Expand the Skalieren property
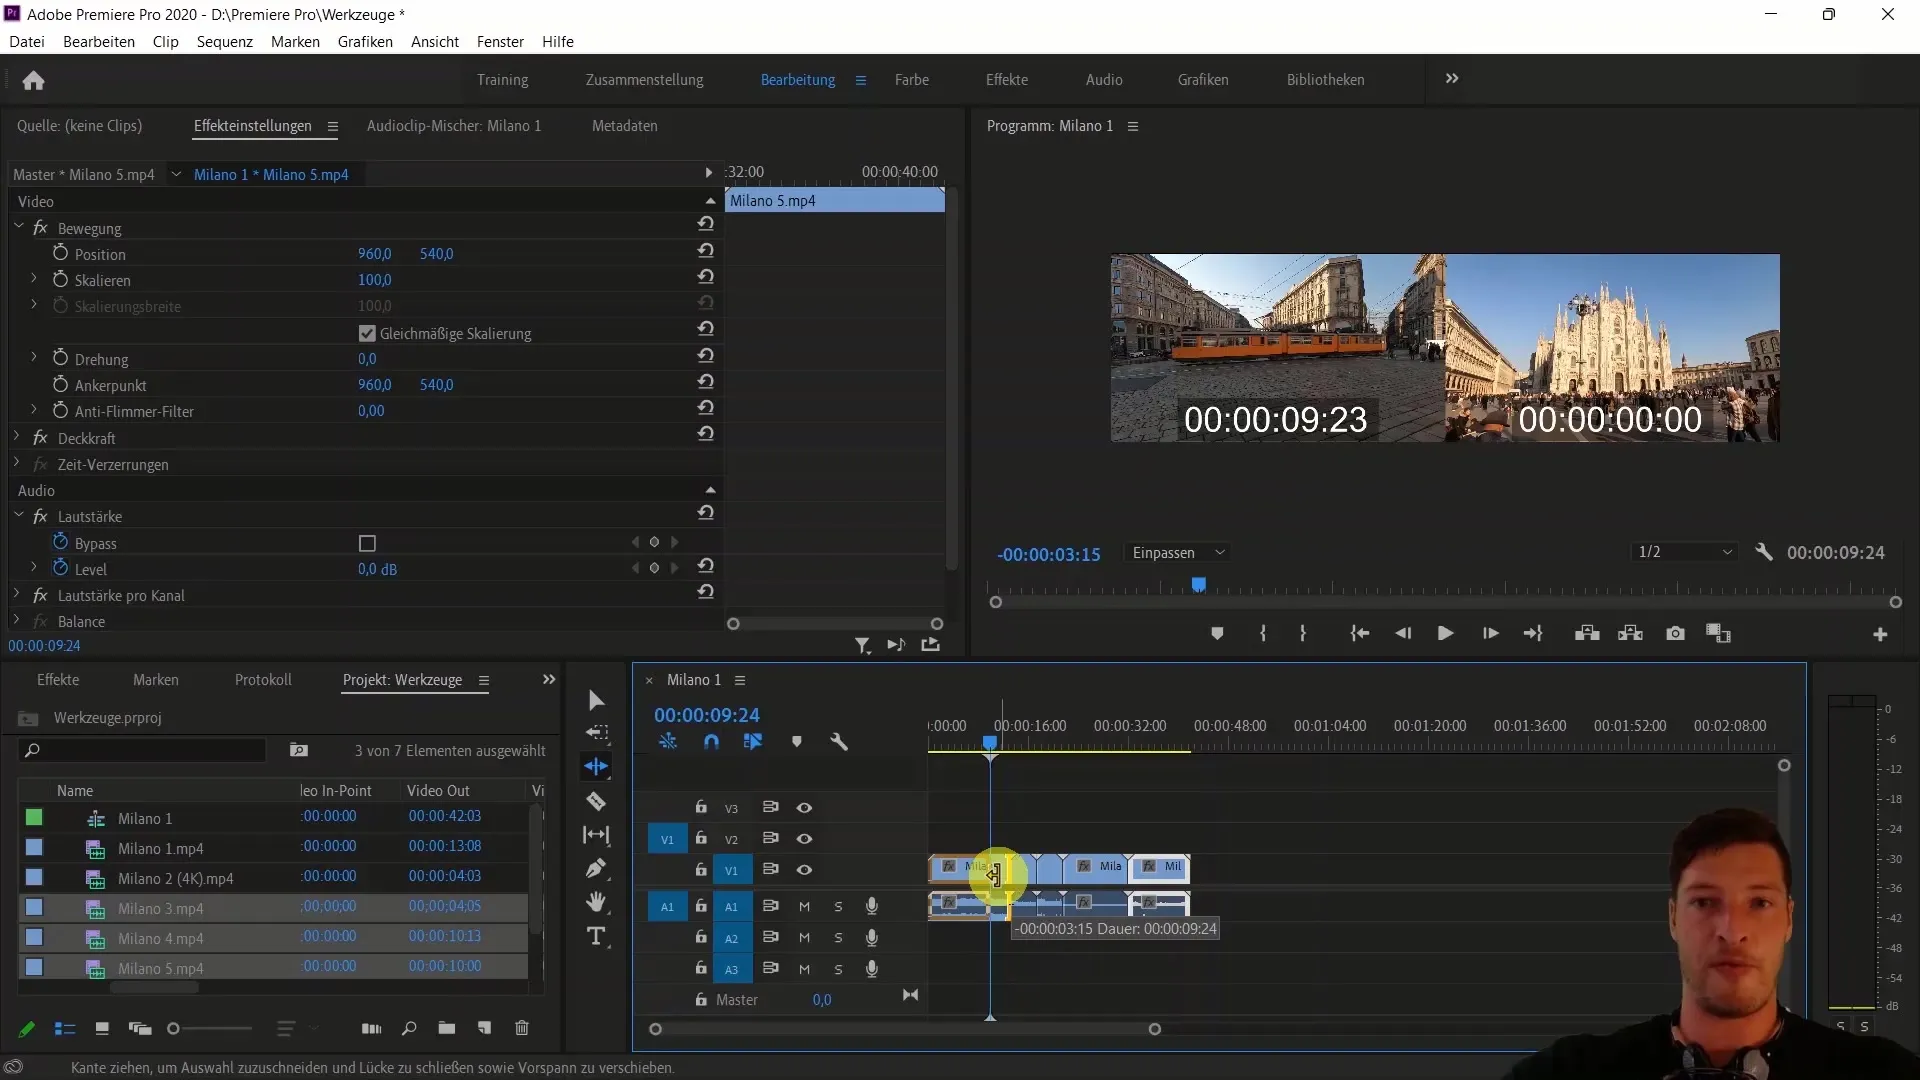Screen dimensions: 1920x1080 pos(33,279)
